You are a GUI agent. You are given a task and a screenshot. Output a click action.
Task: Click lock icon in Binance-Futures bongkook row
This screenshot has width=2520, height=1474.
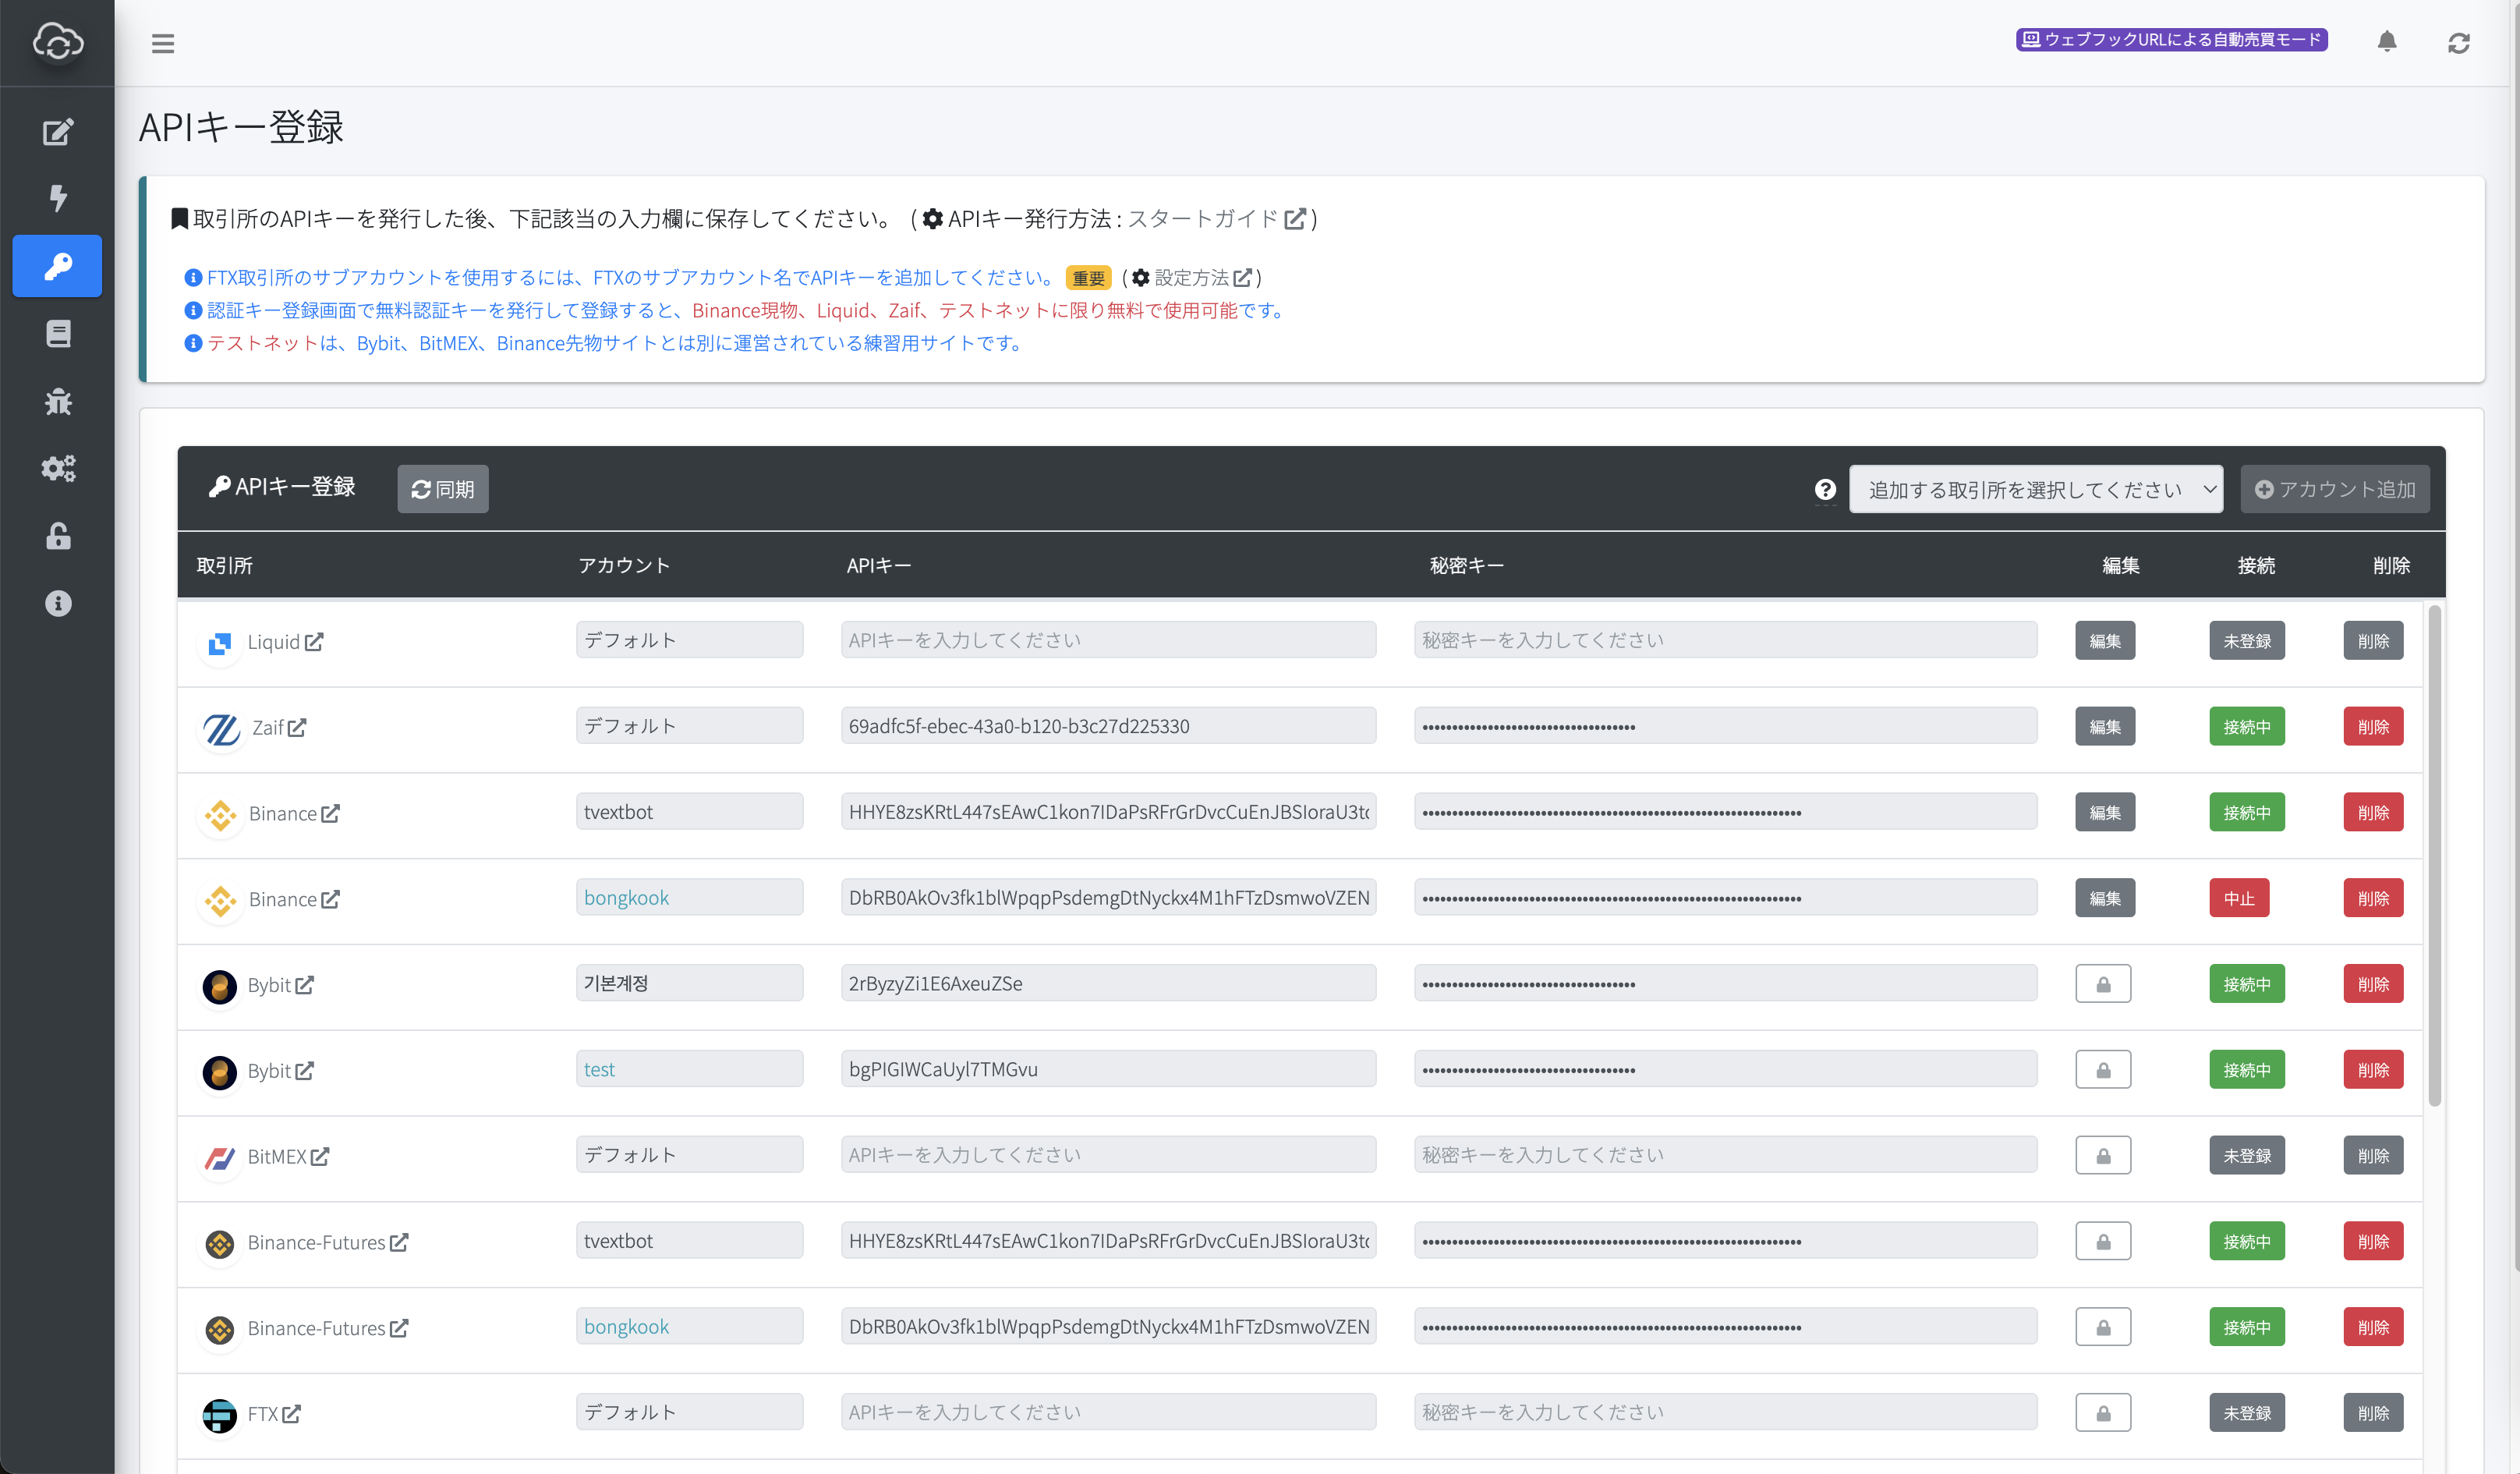tap(2103, 1328)
